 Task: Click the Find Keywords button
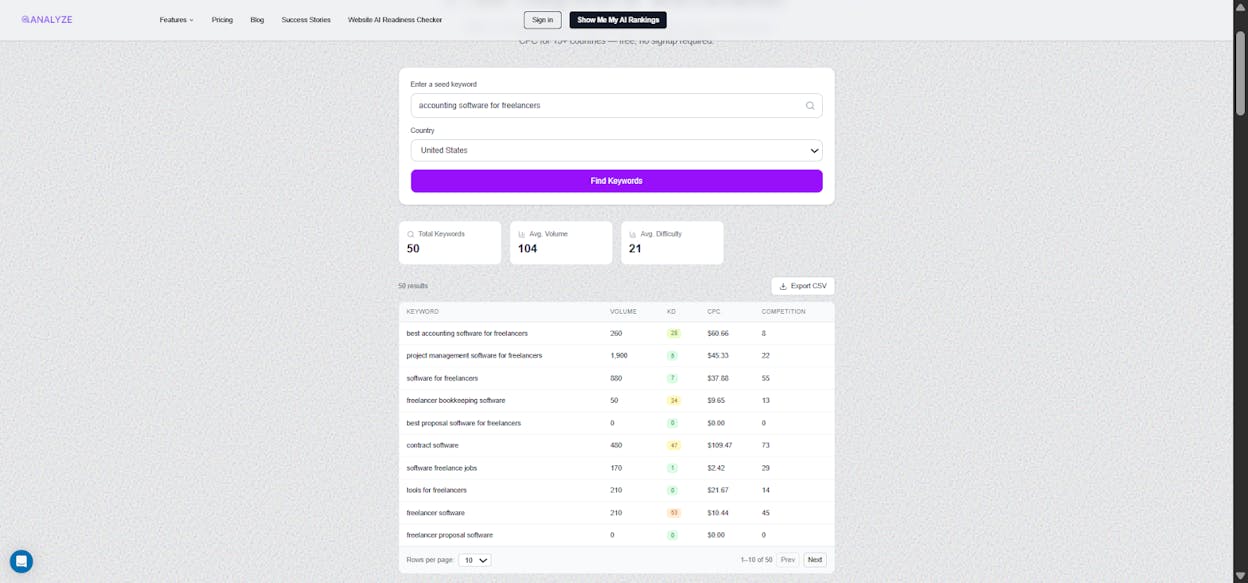616,181
